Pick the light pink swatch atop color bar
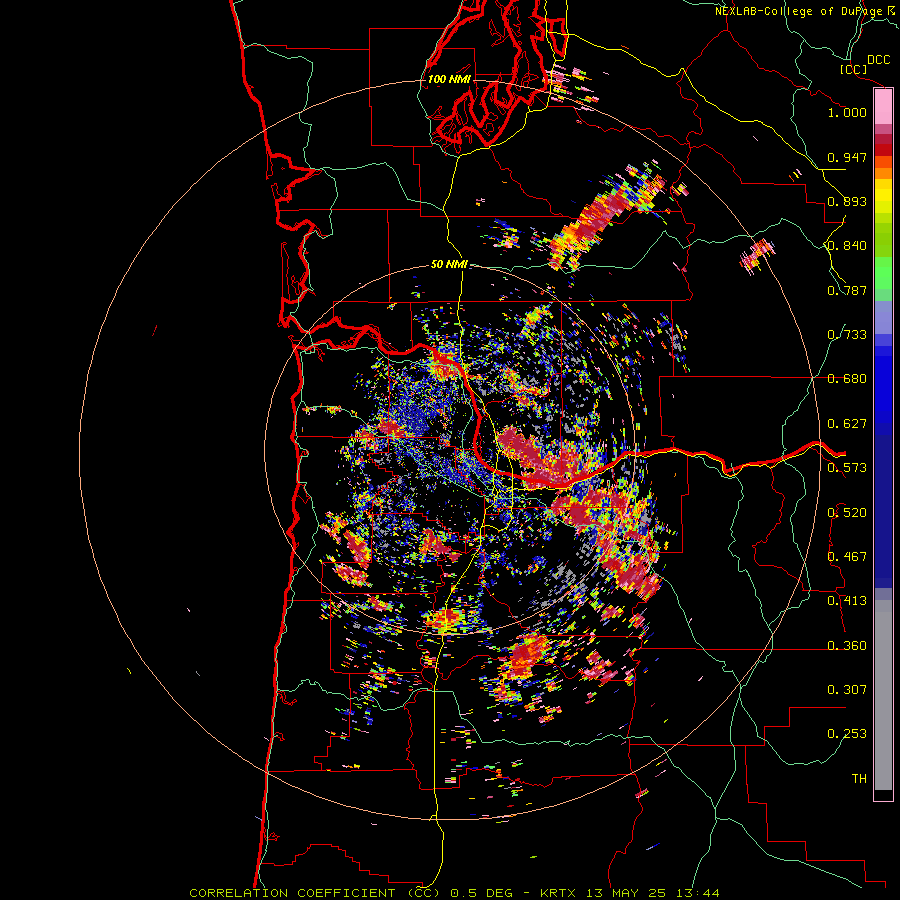 coord(883,107)
